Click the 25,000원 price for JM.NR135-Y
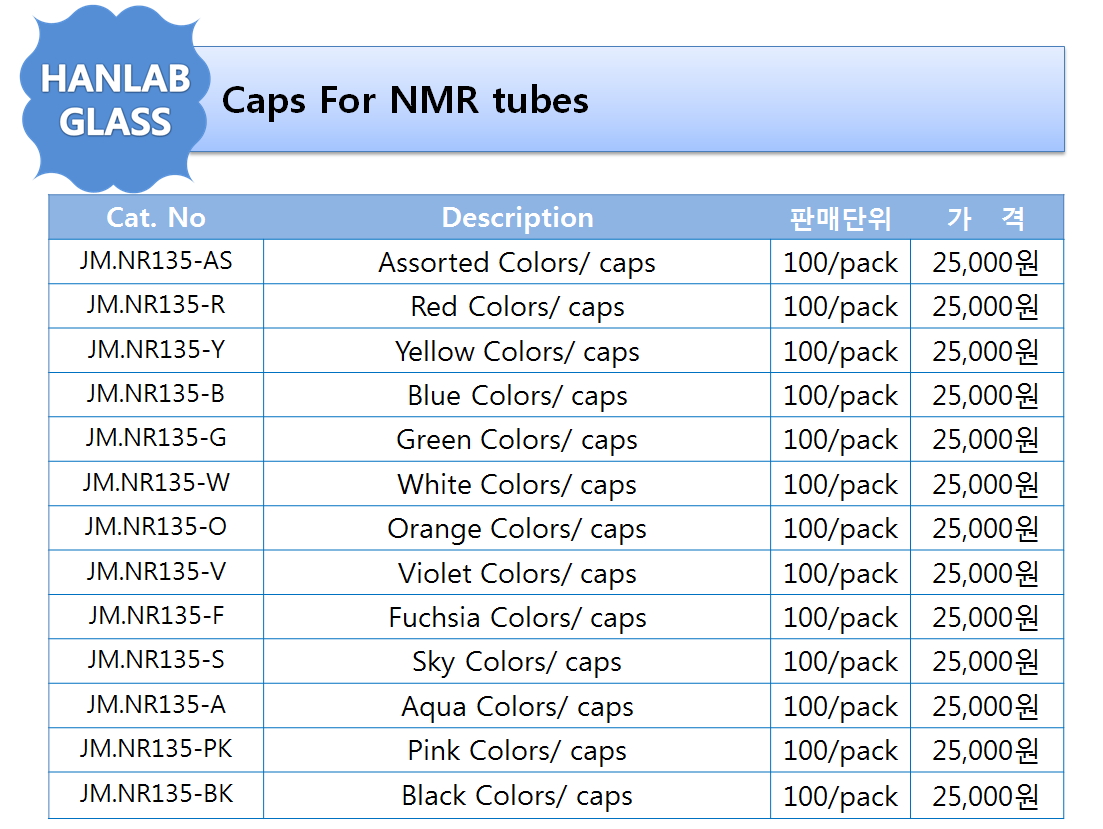This screenshot has width=1103, height=829. pos(986,351)
